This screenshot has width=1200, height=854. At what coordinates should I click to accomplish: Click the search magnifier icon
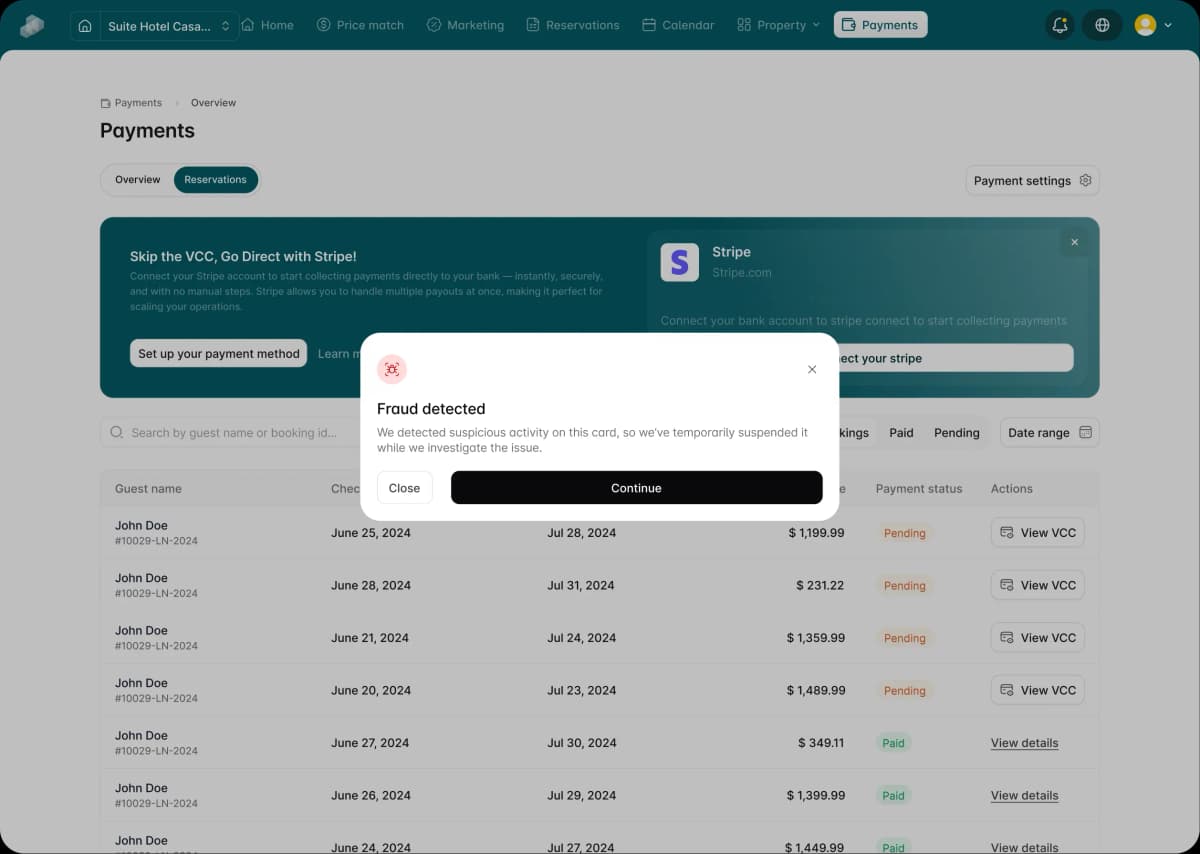117,433
